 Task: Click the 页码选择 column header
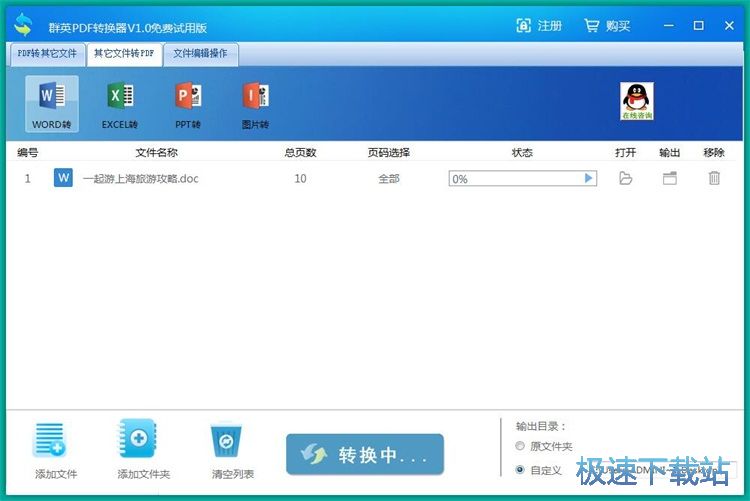pos(389,152)
